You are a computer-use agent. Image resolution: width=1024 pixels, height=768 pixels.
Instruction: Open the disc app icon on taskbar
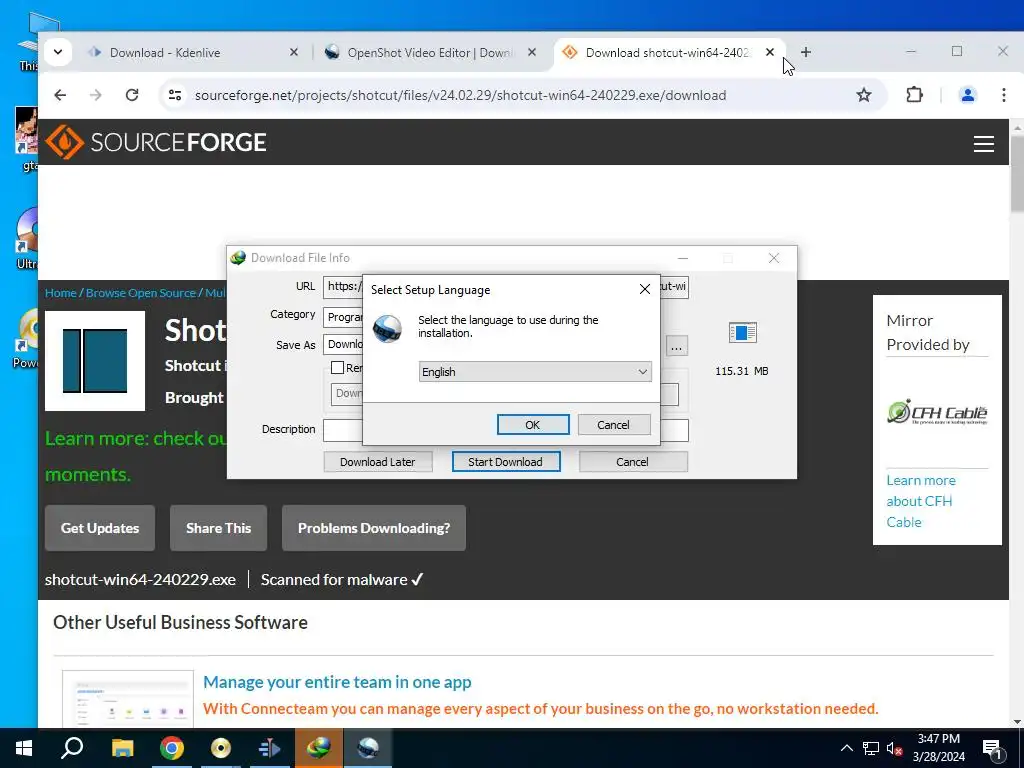click(x=221, y=748)
